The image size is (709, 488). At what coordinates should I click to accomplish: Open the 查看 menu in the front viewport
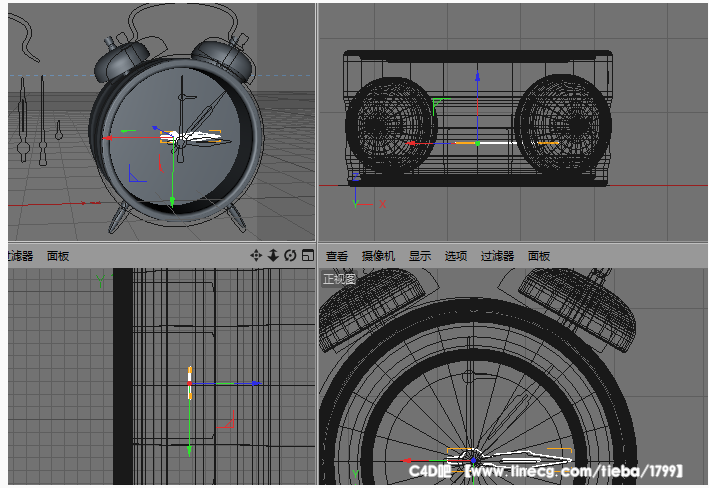[x=337, y=256]
